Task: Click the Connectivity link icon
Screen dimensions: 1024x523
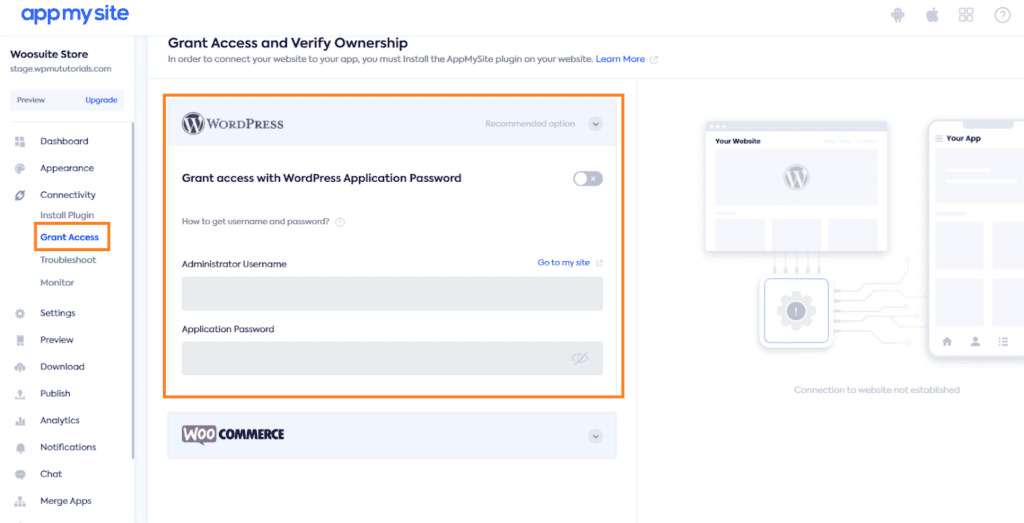Action: pyautogui.click(x=20, y=195)
